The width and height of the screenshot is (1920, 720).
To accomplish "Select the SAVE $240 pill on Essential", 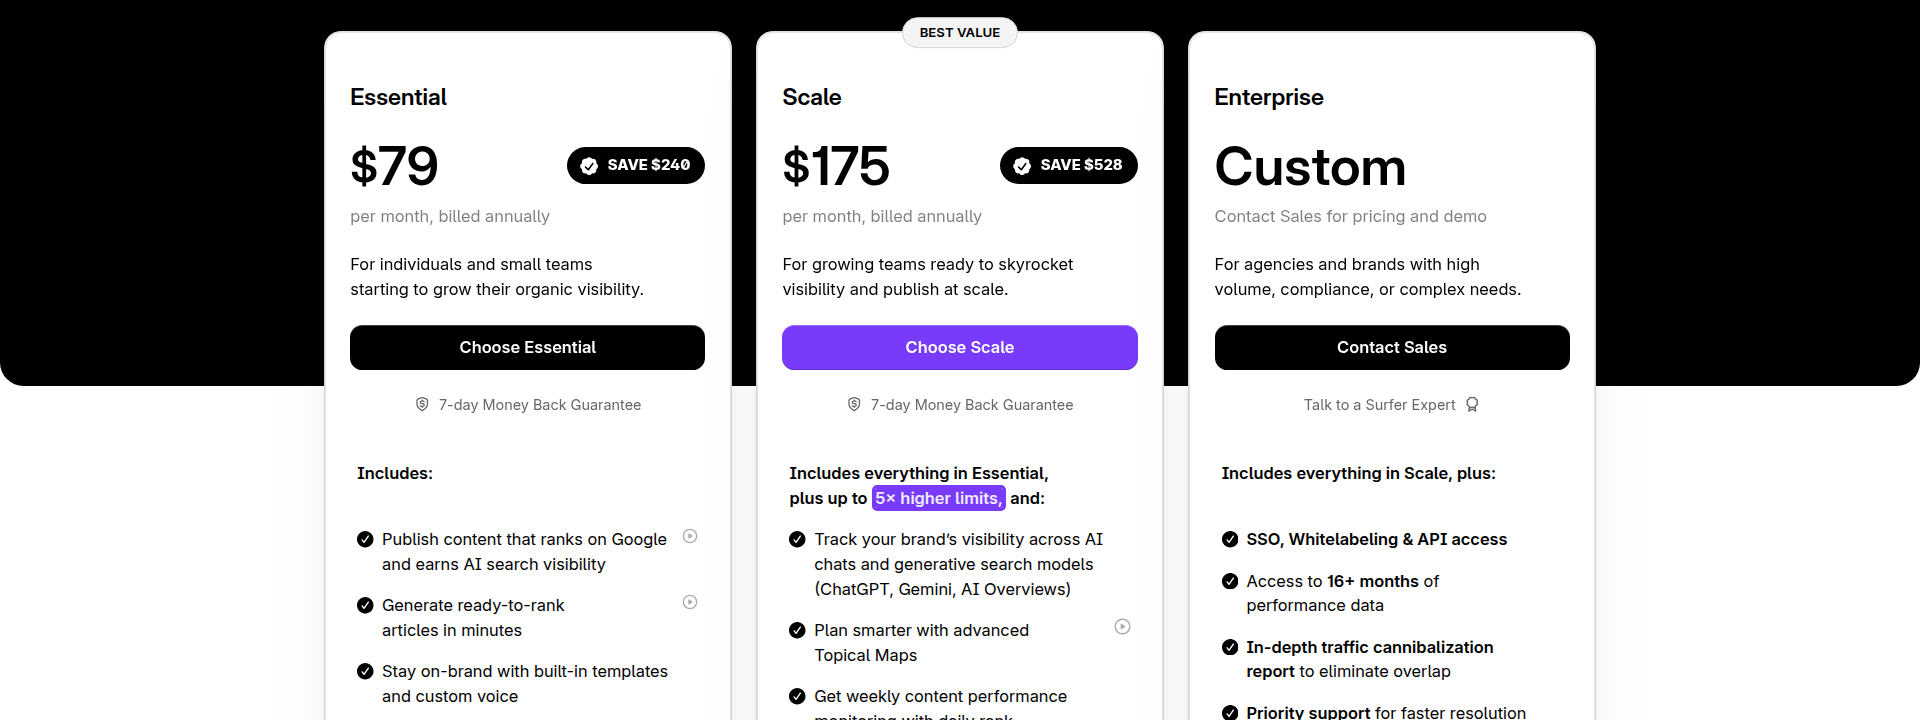I will 636,165.
